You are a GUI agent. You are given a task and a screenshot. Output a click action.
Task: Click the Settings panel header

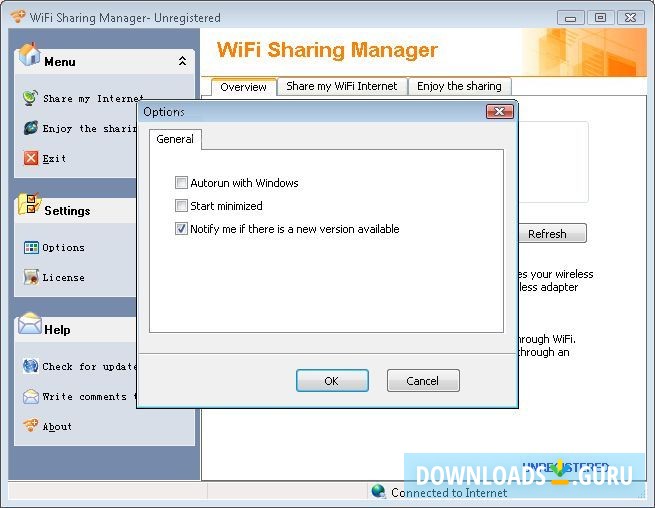[76, 211]
